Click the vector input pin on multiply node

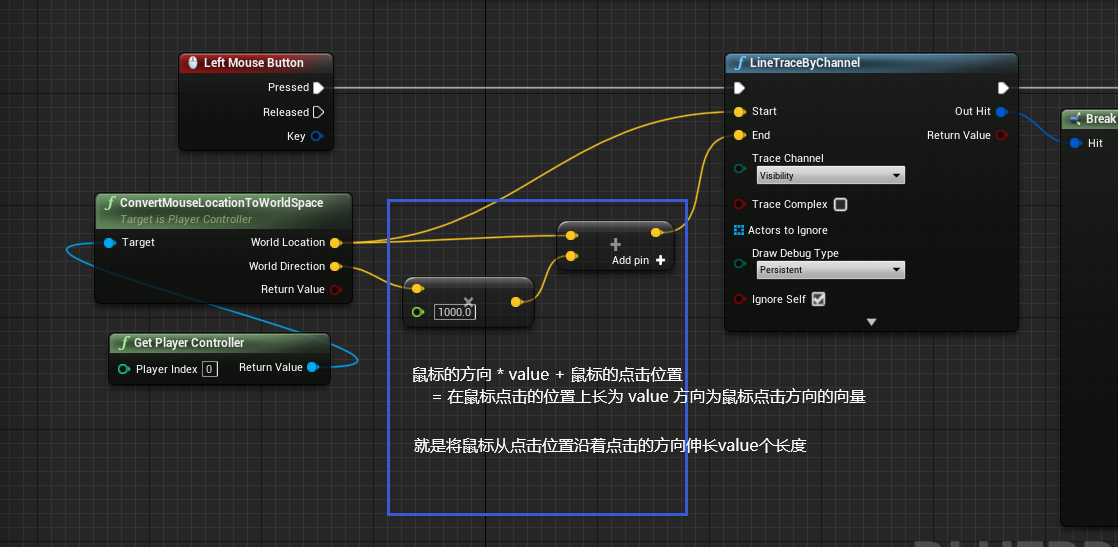pyautogui.click(x=418, y=288)
